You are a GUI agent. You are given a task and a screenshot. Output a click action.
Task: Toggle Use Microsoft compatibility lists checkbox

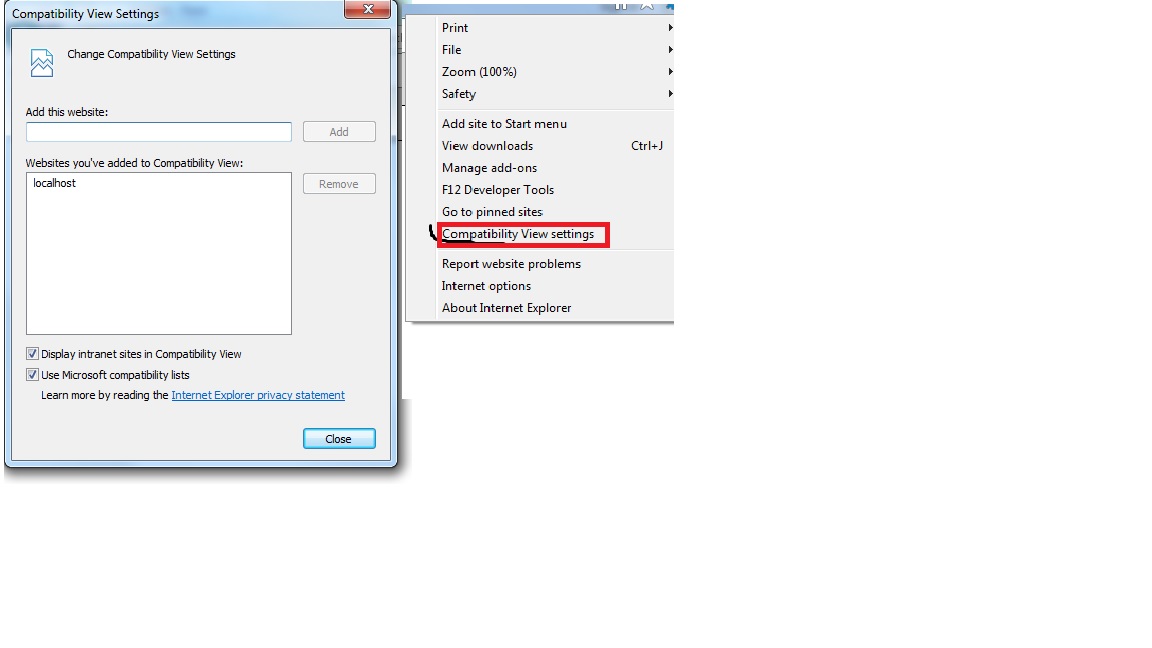tap(32, 375)
